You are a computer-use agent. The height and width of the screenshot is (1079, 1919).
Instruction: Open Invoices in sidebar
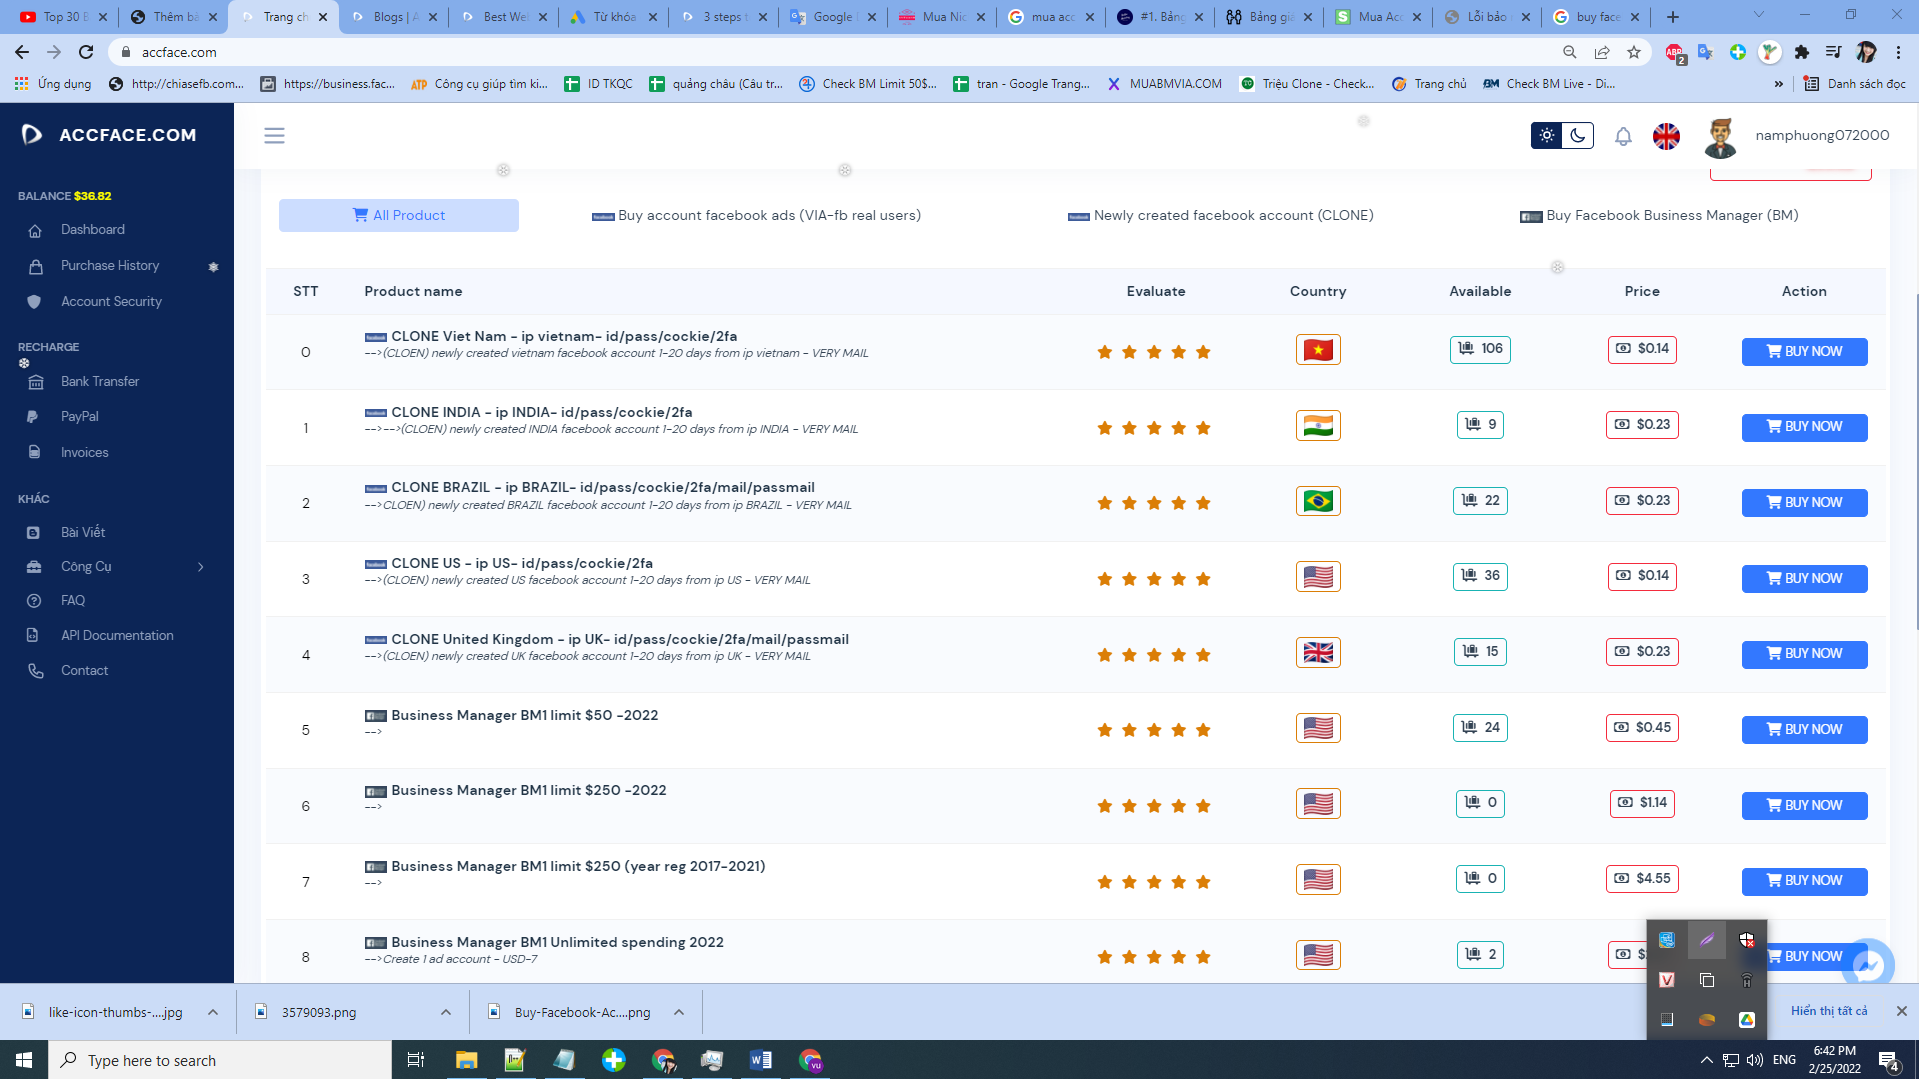click(x=85, y=452)
